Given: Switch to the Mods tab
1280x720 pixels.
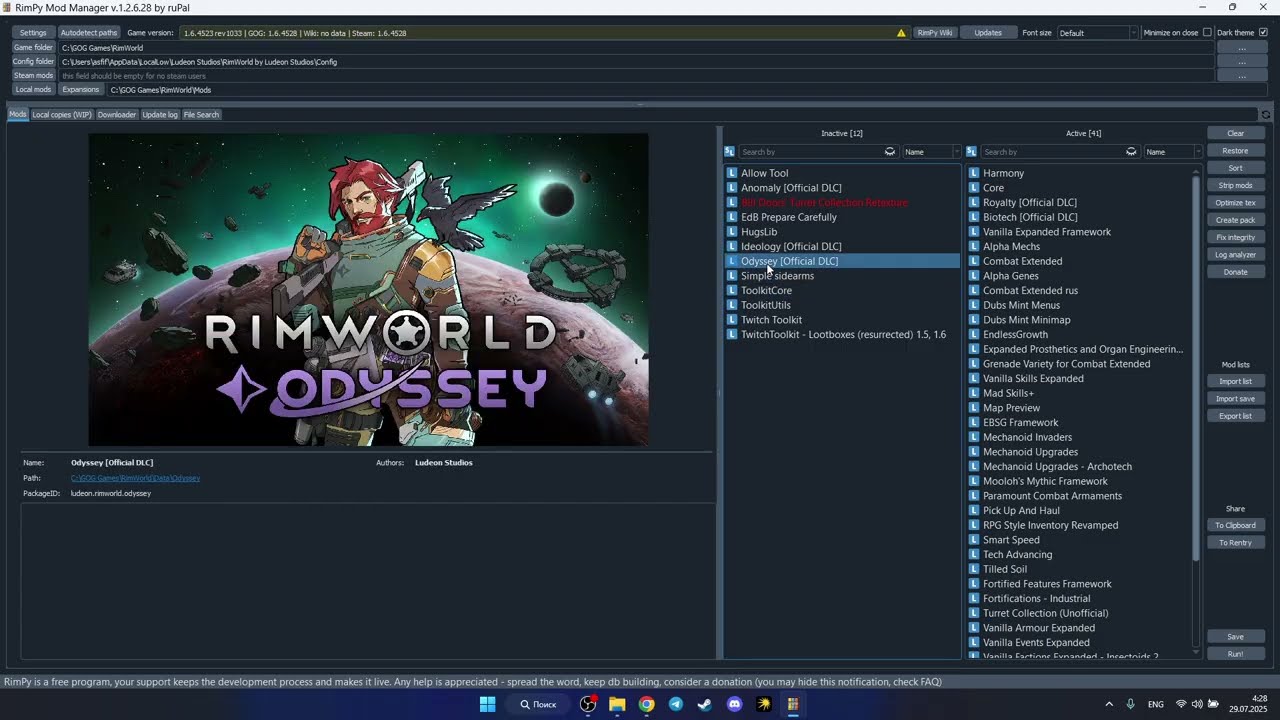Looking at the screenshot, I should [18, 114].
